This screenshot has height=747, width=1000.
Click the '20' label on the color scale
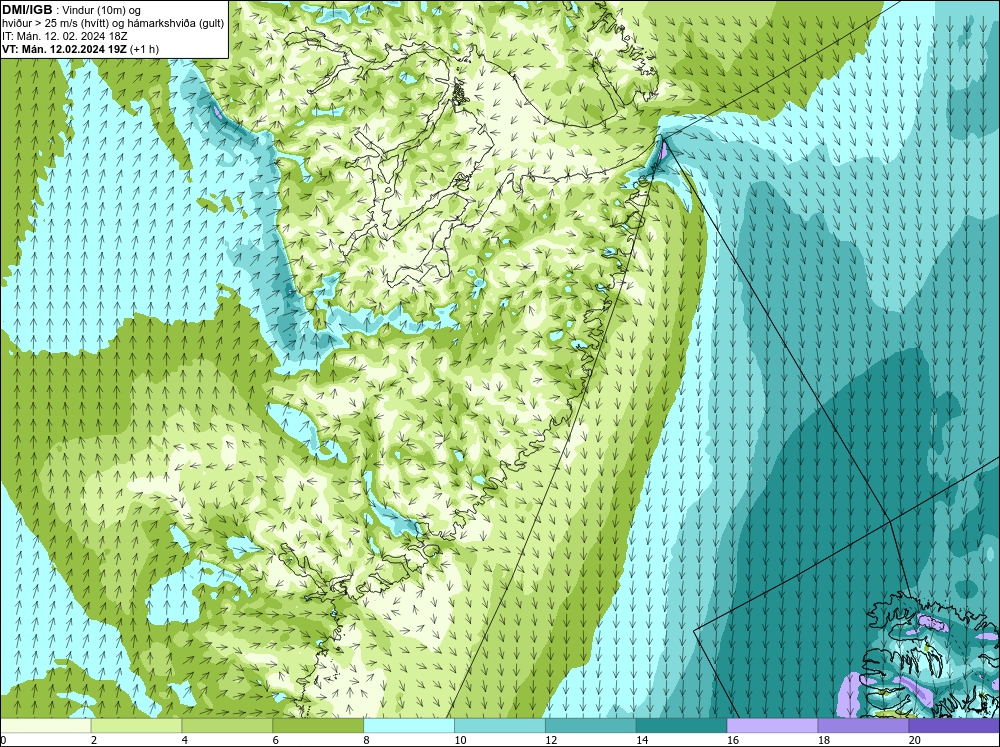pyautogui.click(x=915, y=740)
